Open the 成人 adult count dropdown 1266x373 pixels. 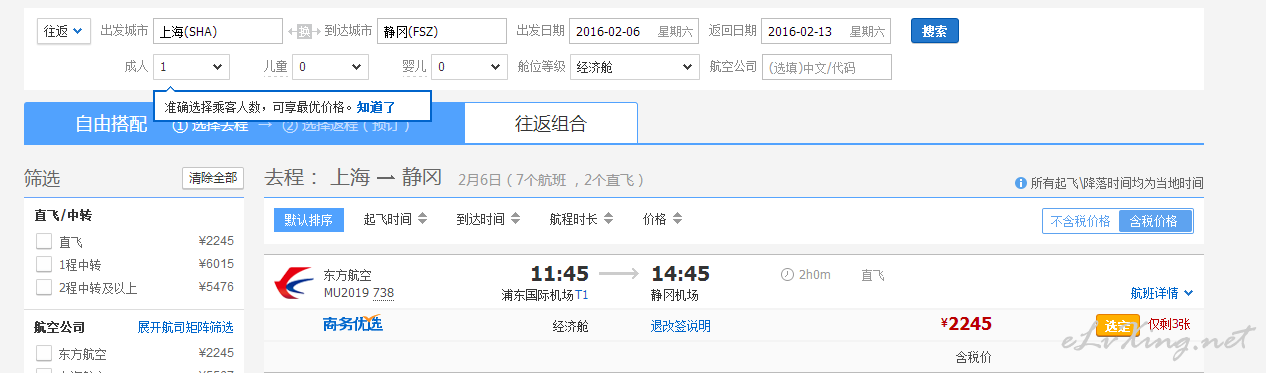click(x=192, y=67)
